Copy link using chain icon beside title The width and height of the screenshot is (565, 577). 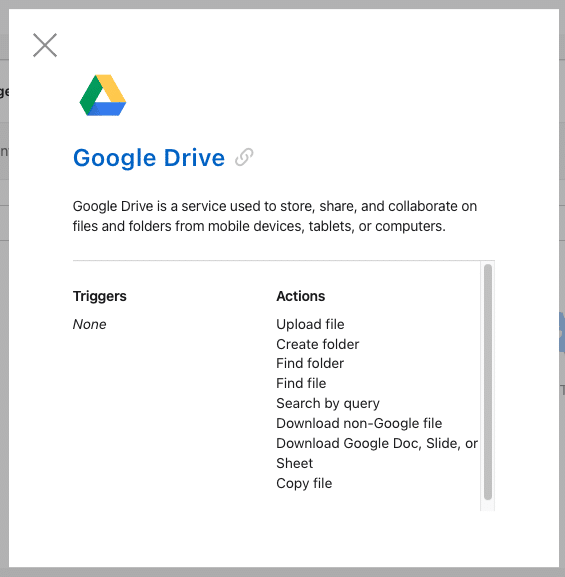244,157
